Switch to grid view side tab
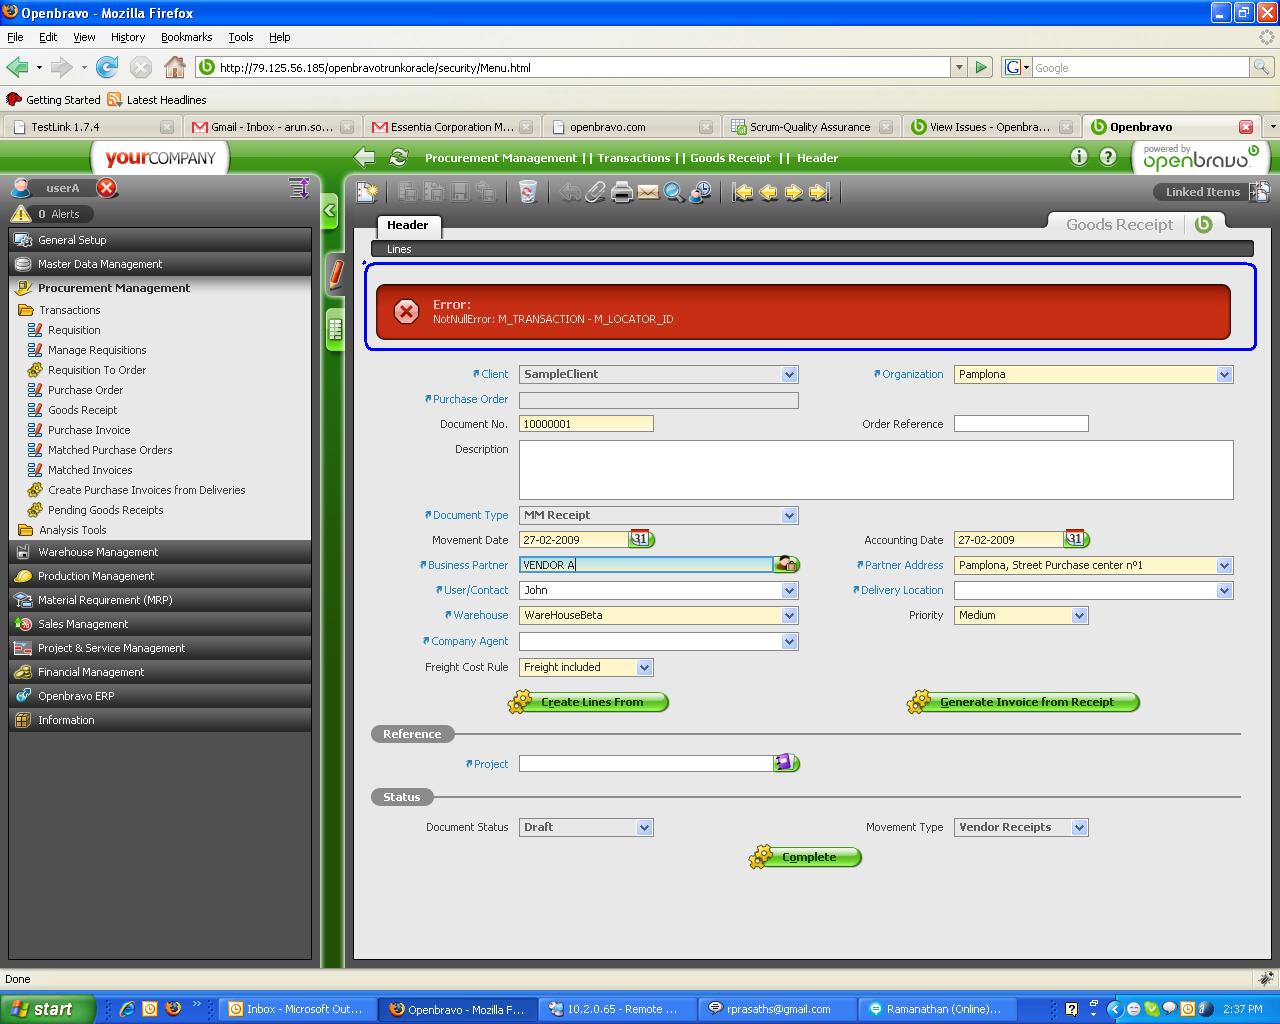This screenshot has width=1280, height=1024. [335, 328]
